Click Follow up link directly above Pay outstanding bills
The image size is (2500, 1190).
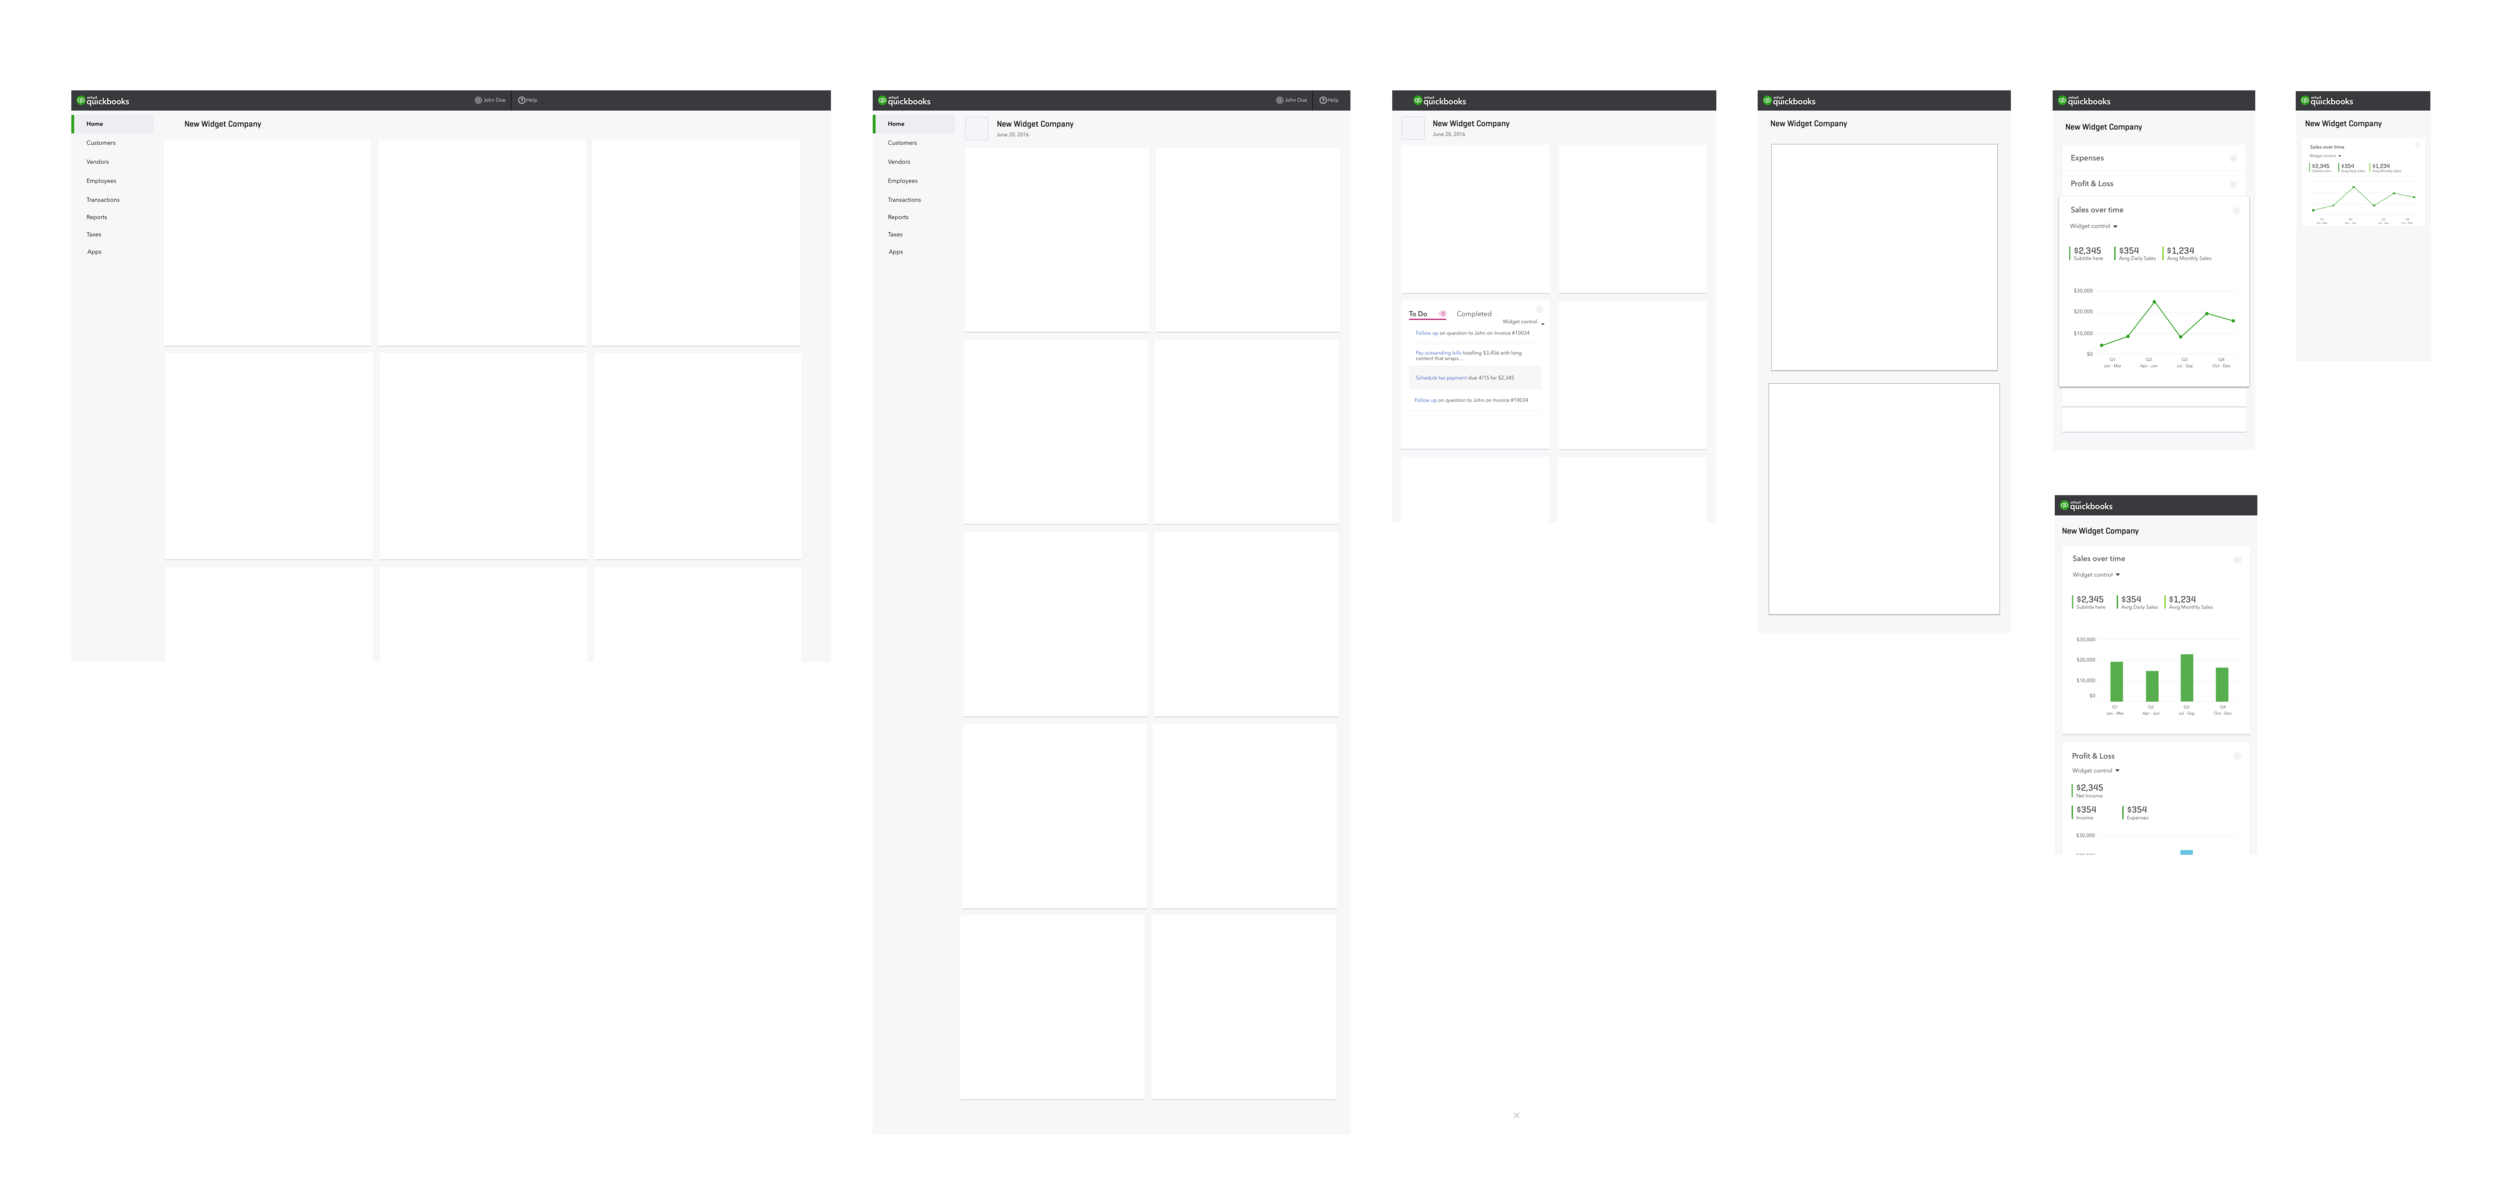[x=1427, y=333]
